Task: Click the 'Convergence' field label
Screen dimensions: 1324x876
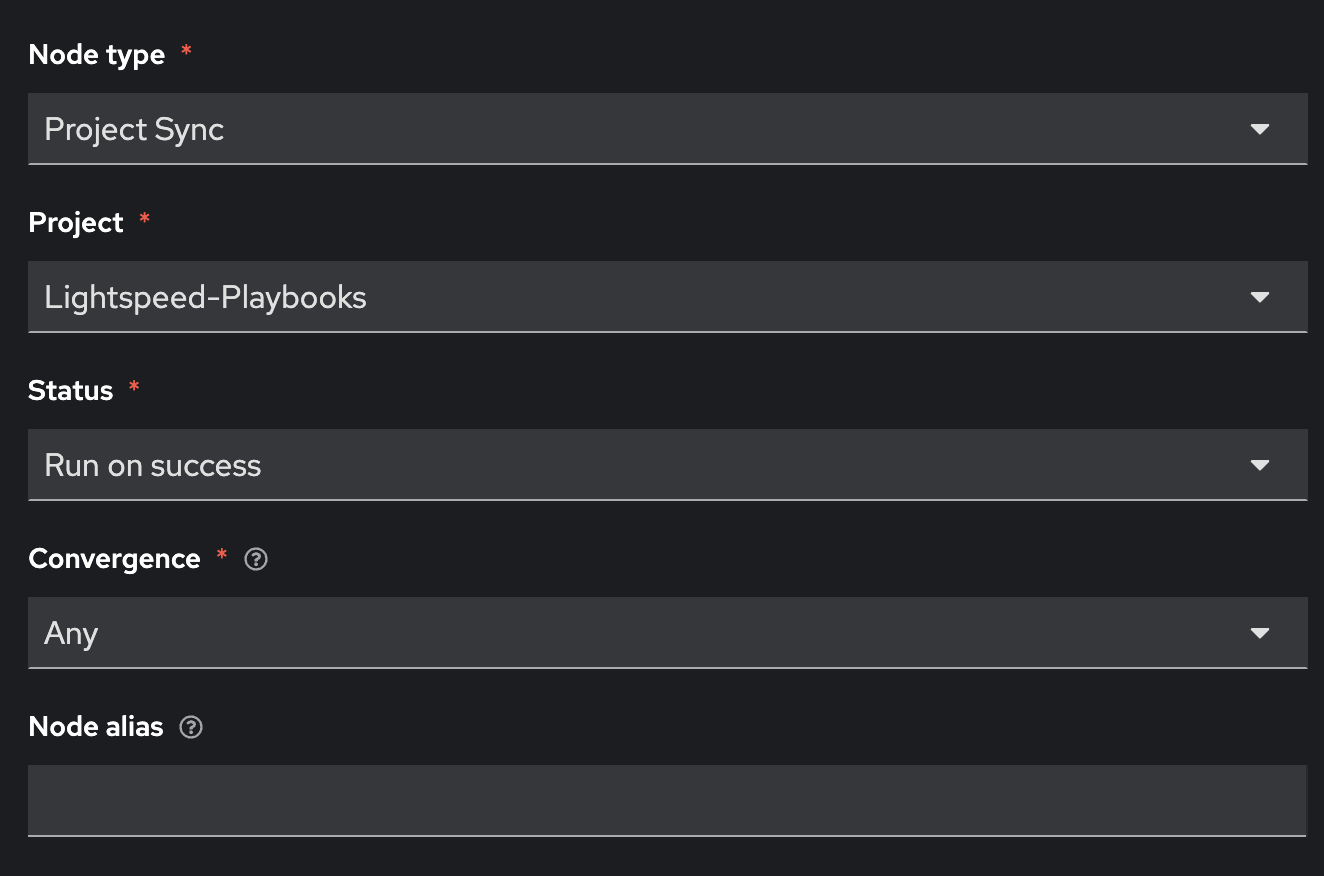Action: coord(114,559)
